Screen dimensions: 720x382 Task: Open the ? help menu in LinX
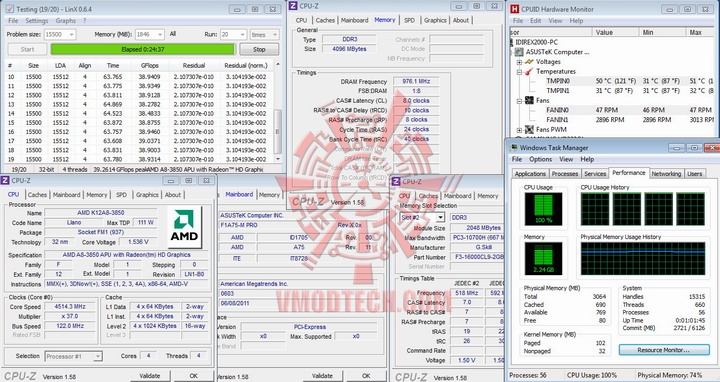coord(84,21)
